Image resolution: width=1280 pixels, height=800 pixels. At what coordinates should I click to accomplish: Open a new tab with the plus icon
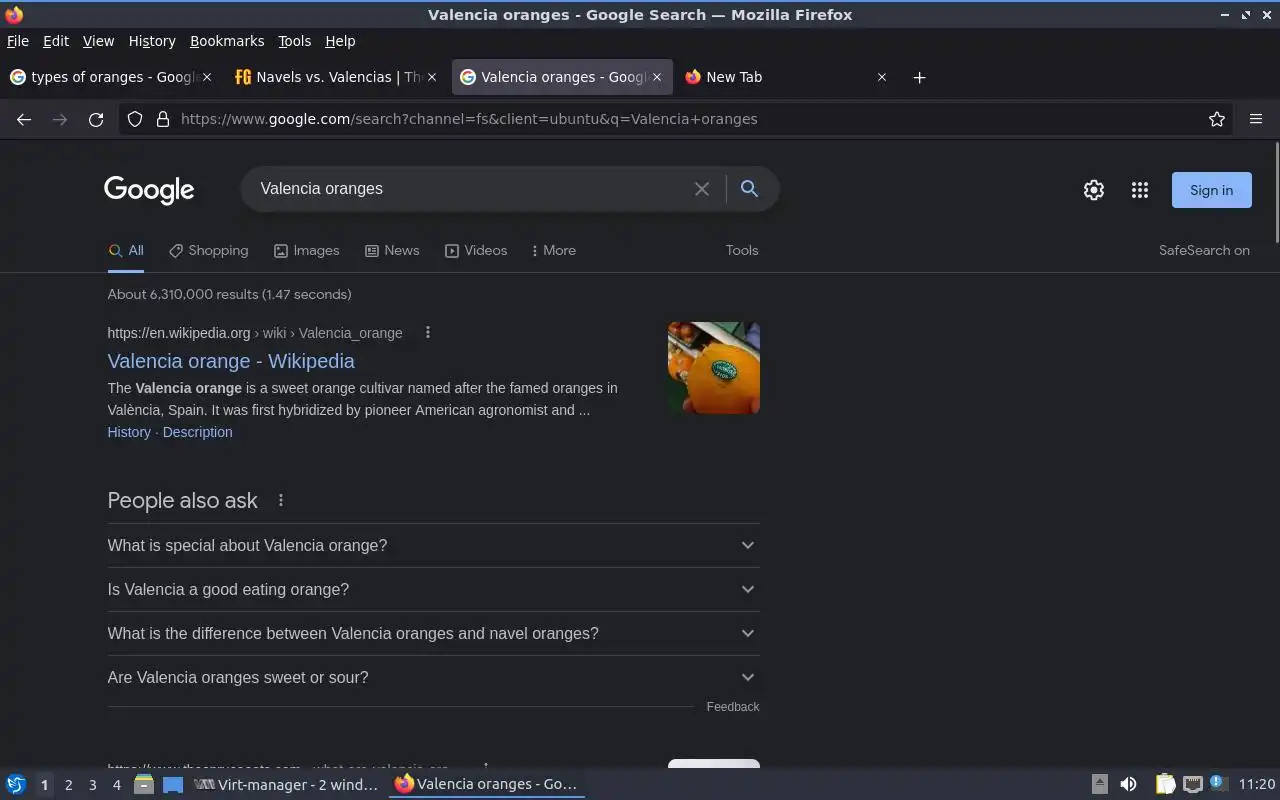click(919, 77)
